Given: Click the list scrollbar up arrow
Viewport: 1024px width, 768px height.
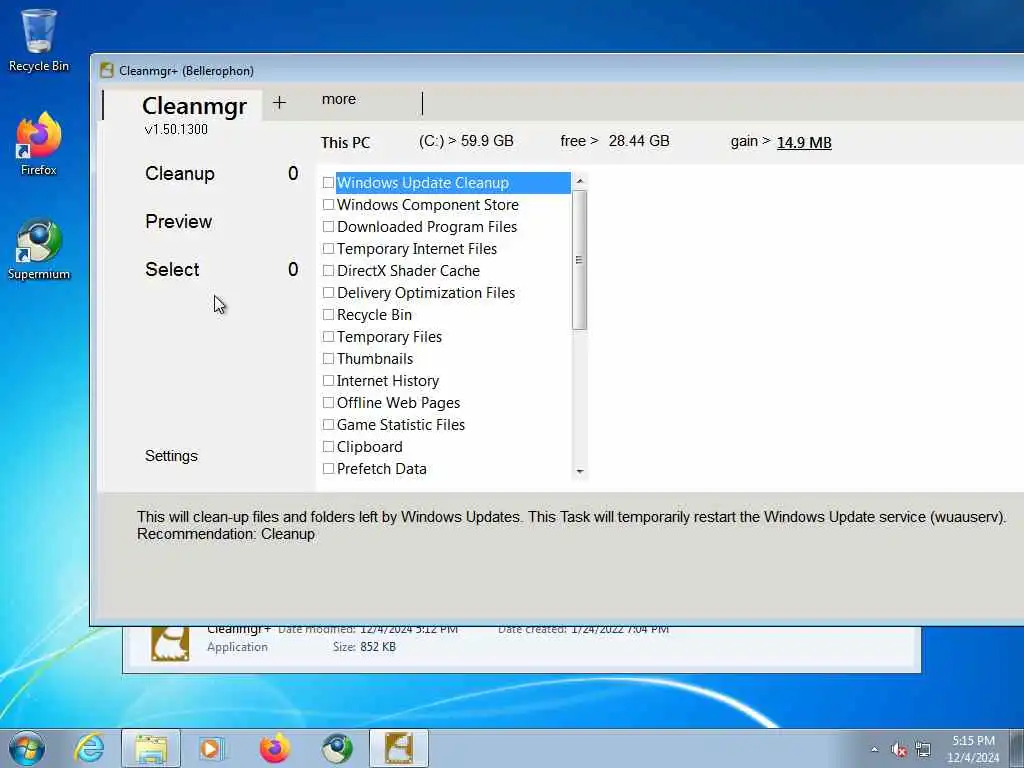Looking at the screenshot, I should (x=579, y=180).
